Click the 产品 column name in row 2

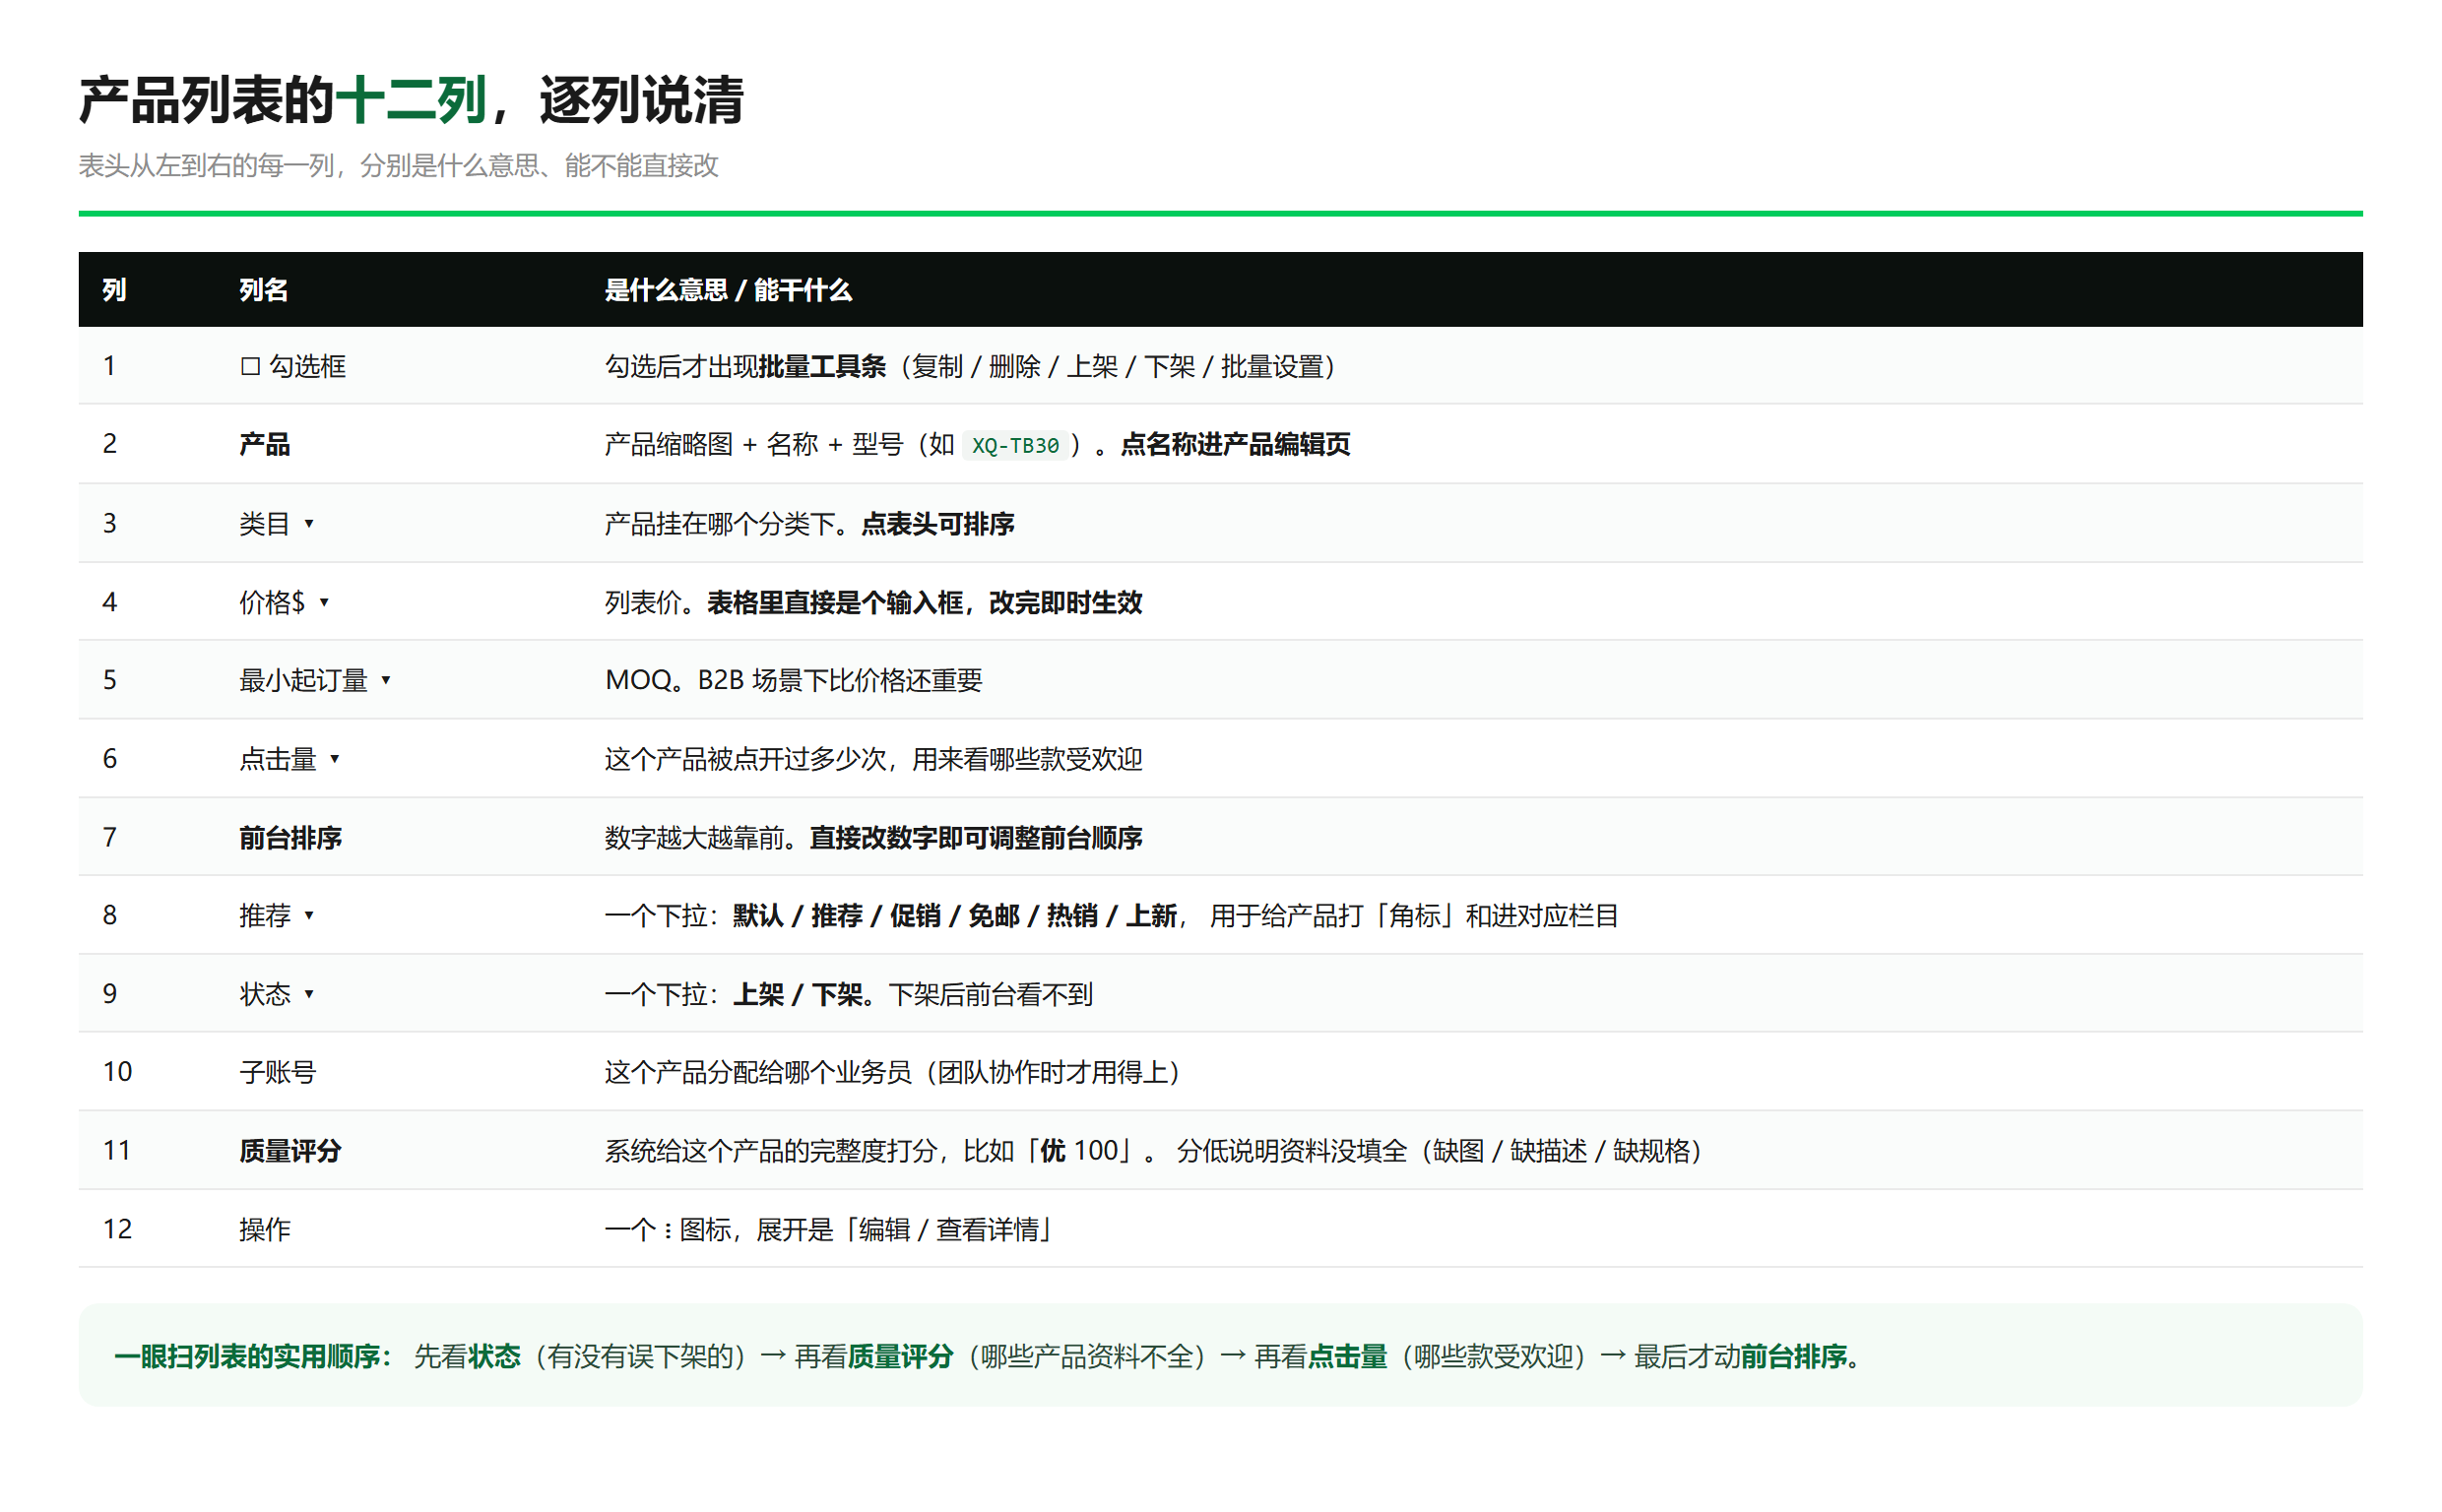(x=264, y=444)
